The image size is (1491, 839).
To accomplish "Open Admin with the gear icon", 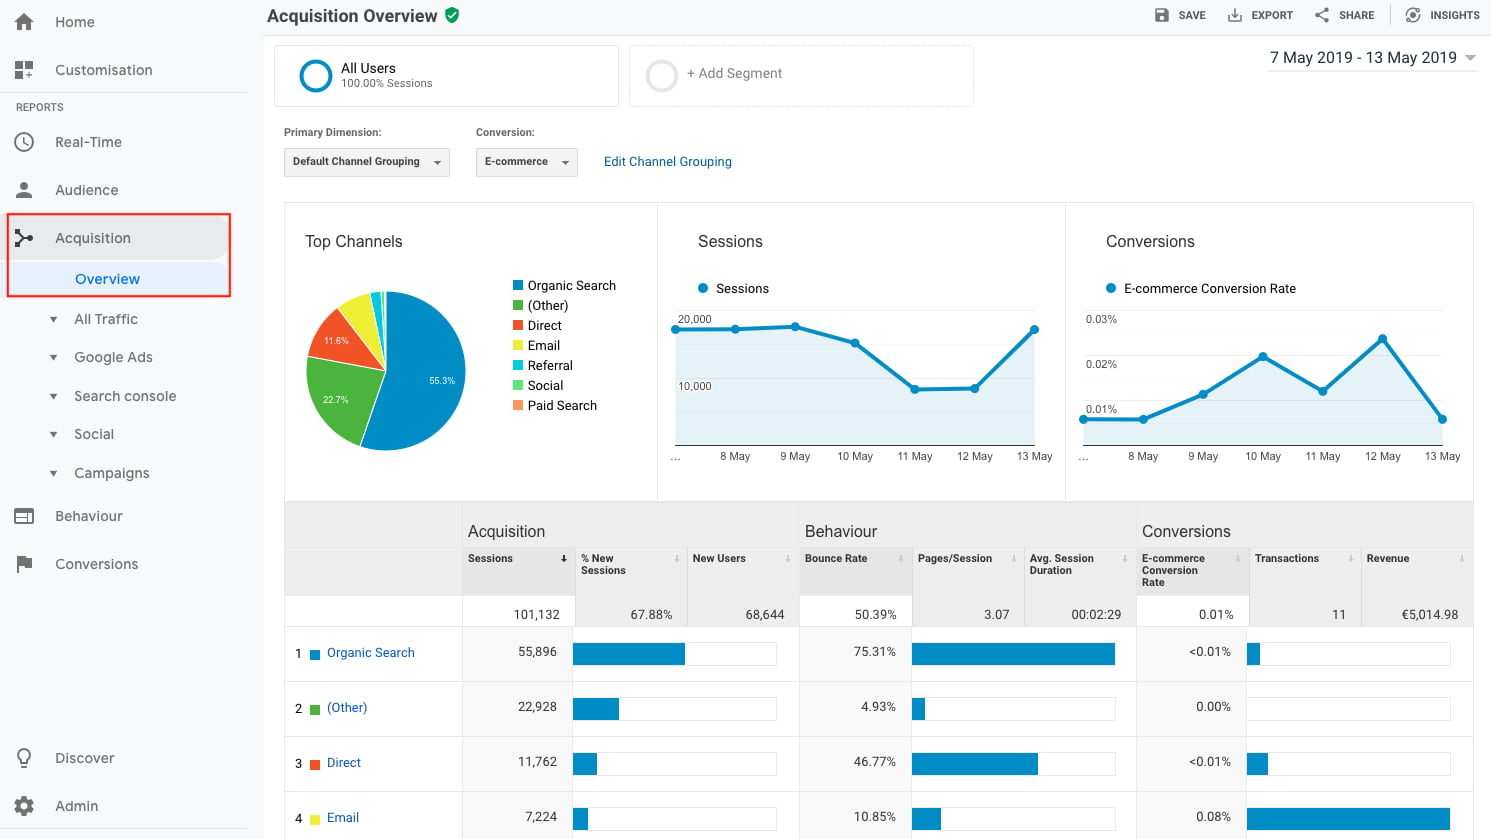I will [24, 806].
